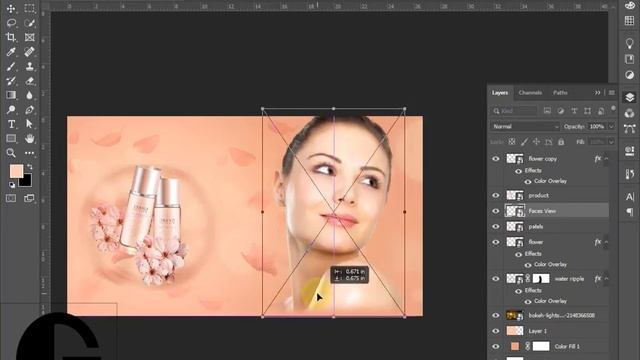Select the Rectangular Marquee tool
Screen dimensions: 640x360
29,8
